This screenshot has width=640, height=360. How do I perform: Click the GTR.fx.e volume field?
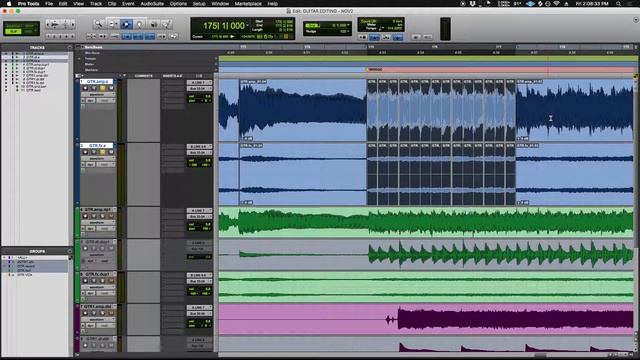pos(199,160)
